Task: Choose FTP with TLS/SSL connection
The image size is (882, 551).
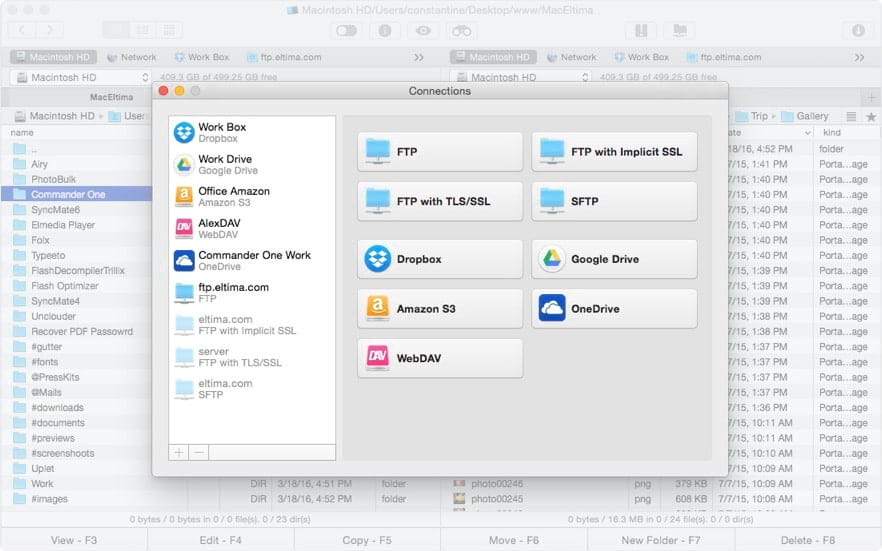Action: click(440, 201)
